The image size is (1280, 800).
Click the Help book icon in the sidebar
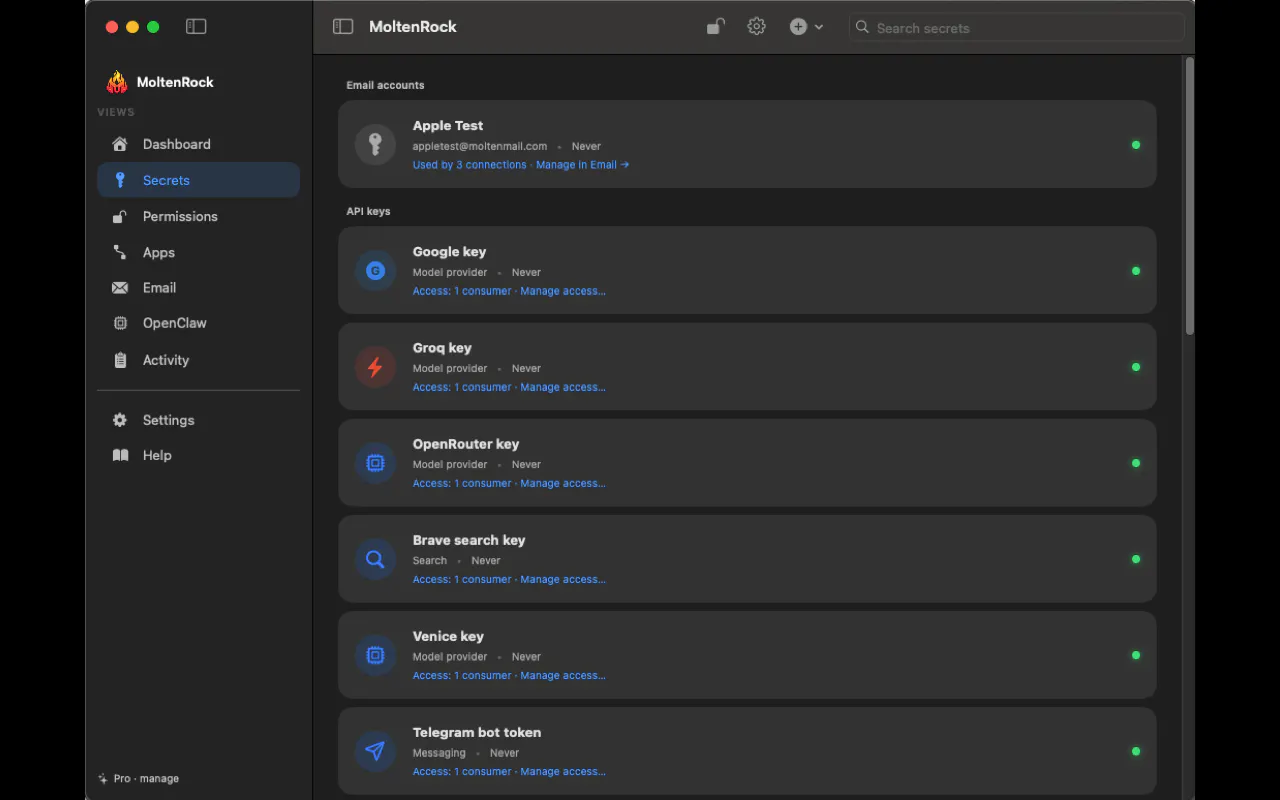(120, 455)
